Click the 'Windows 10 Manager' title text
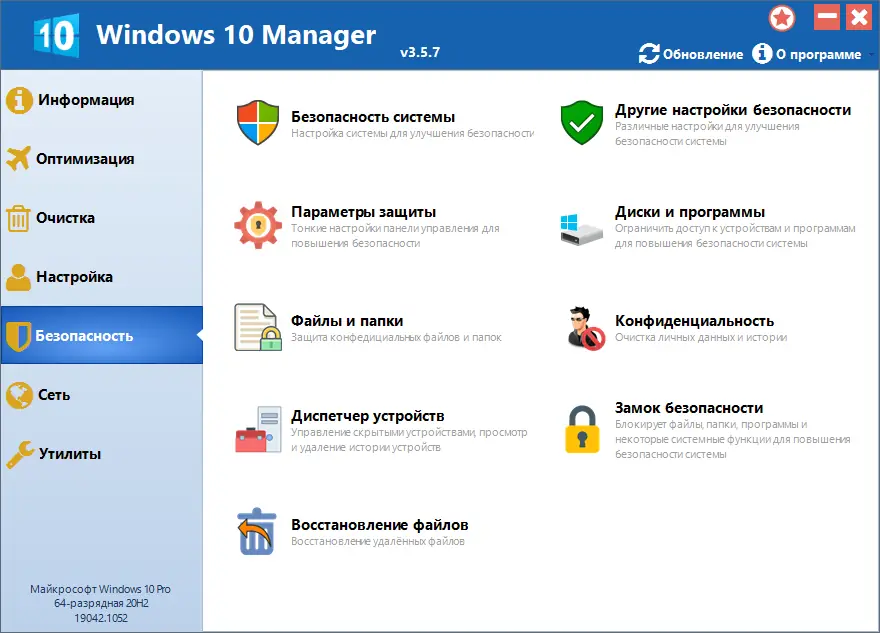The width and height of the screenshot is (880, 633). pyautogui.click(x=236, y=35)
